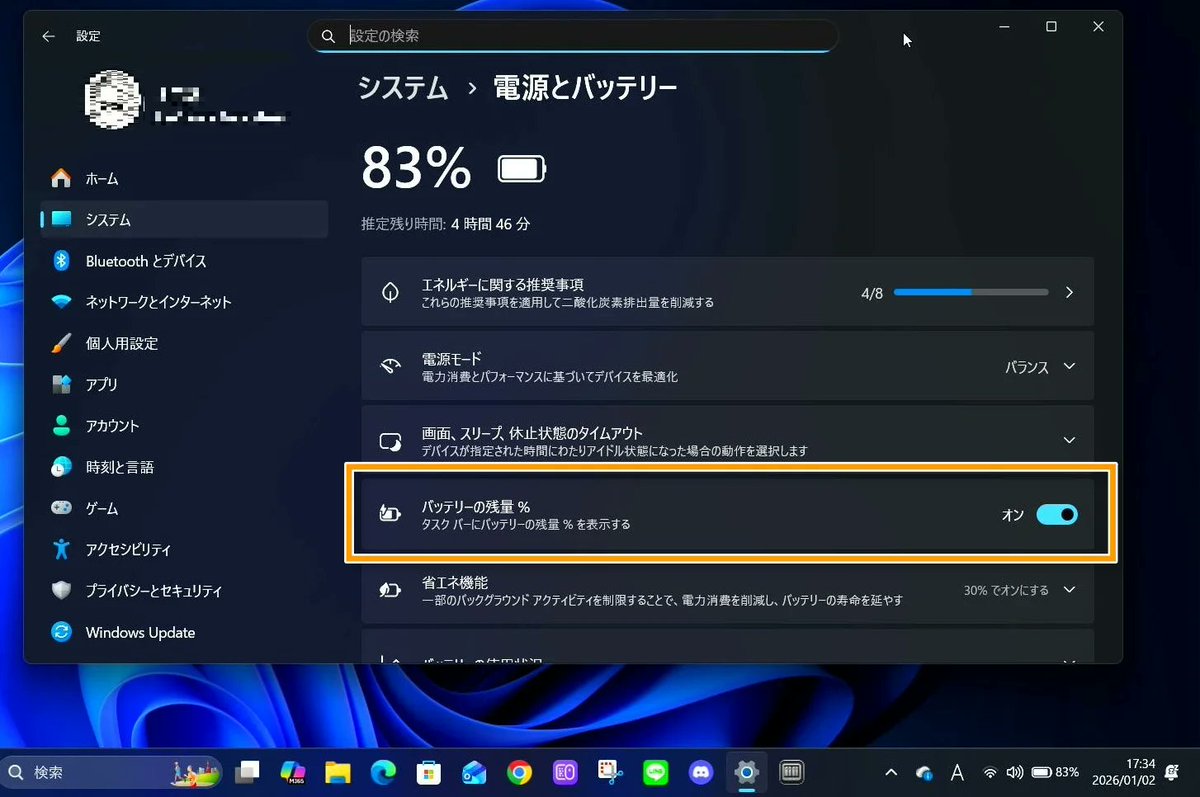Open the user account profile picture

111,101
